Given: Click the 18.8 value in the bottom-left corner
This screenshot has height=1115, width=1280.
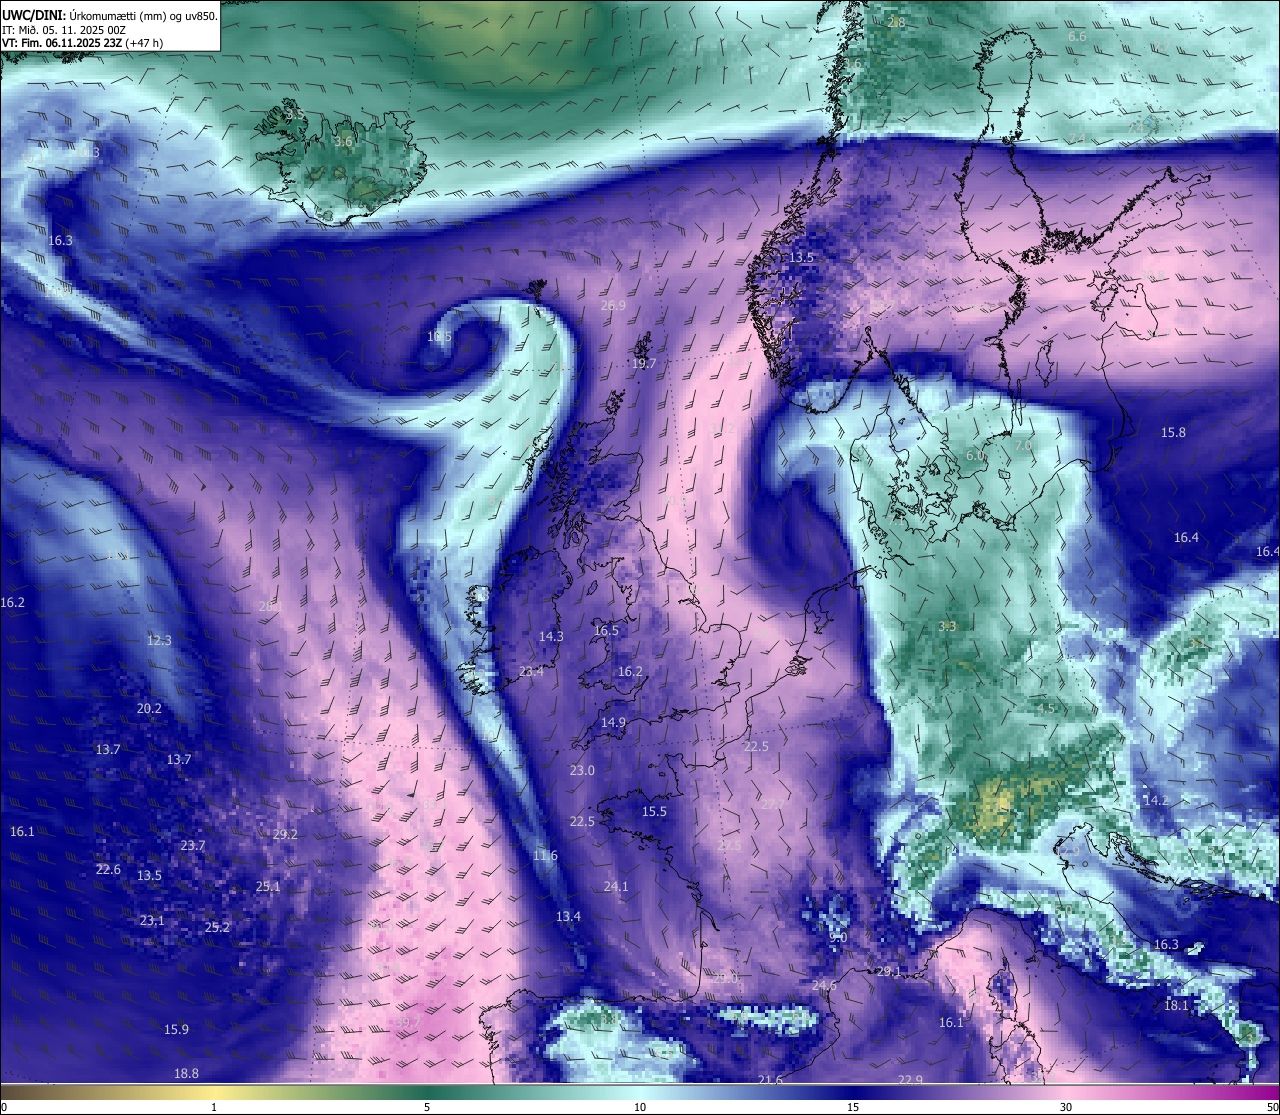Looking at the screenshot, I should [186, 1073].
